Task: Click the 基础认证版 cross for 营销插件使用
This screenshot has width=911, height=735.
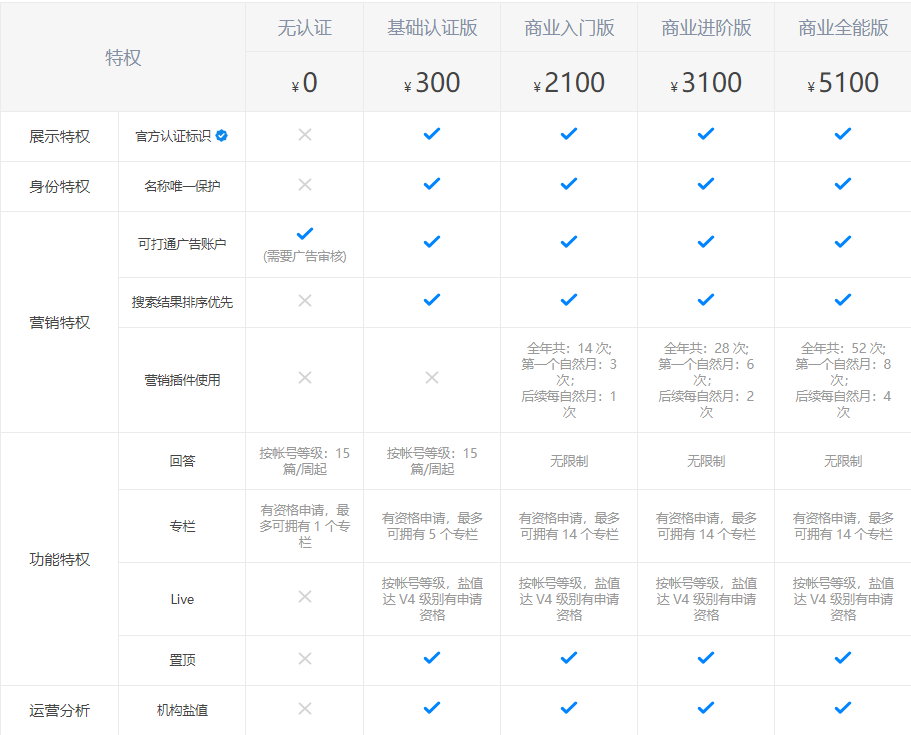Action: (x=432, y=378)
